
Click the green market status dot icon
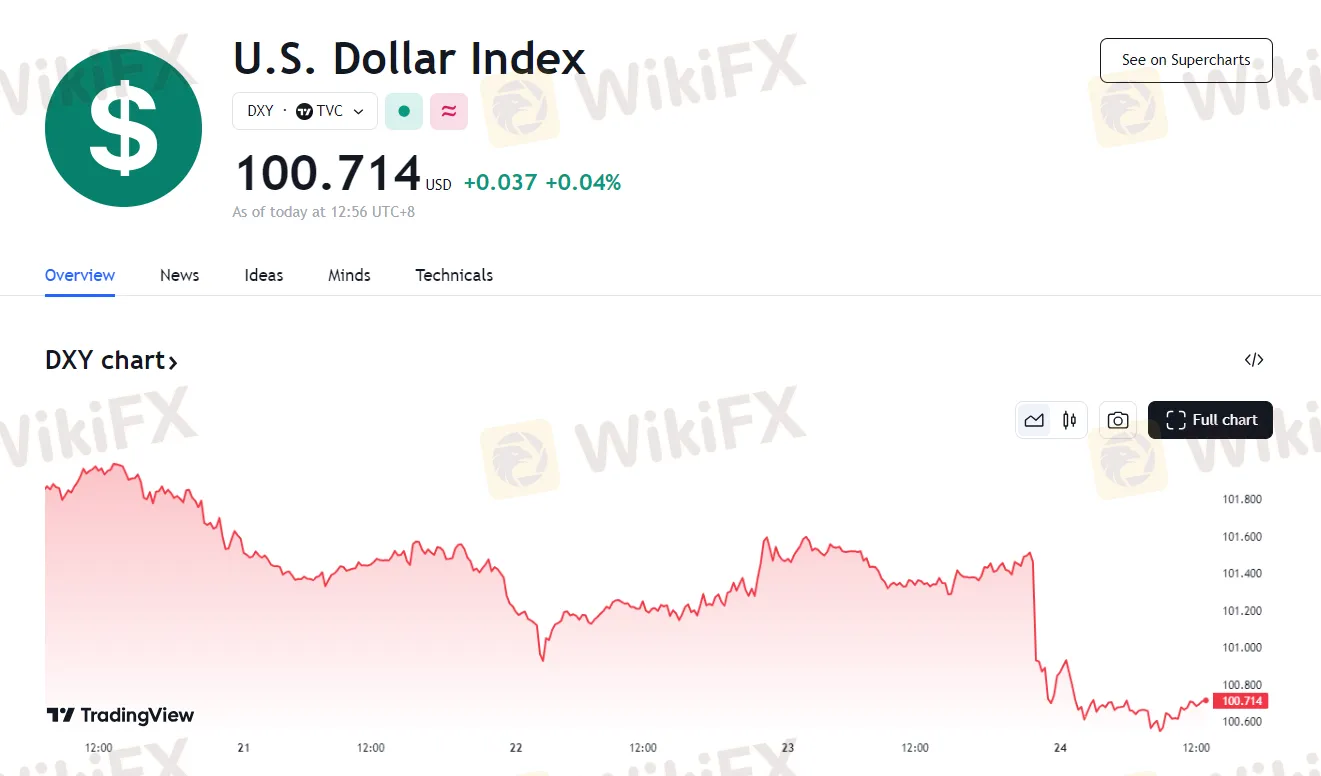pos(404,111)
